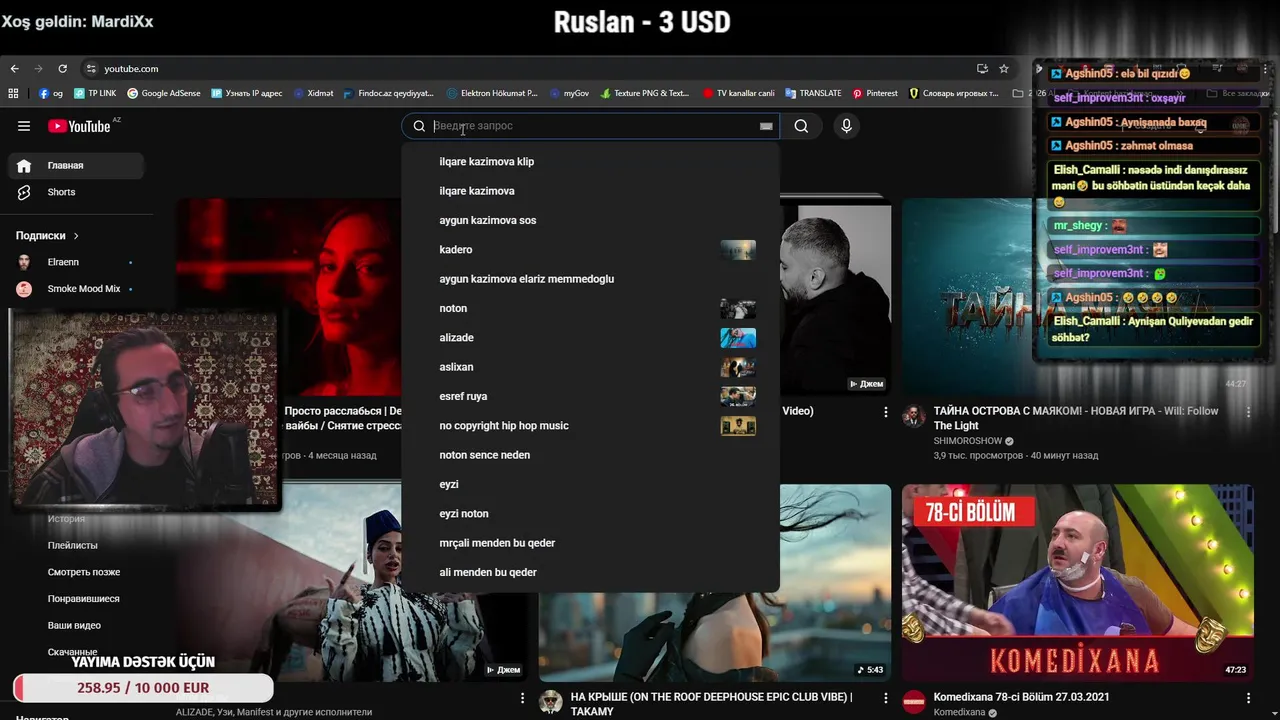This screenshot has width=1280, height=720.
Task: Open the Texture PNG & Text bookmark
Action: 644,93
